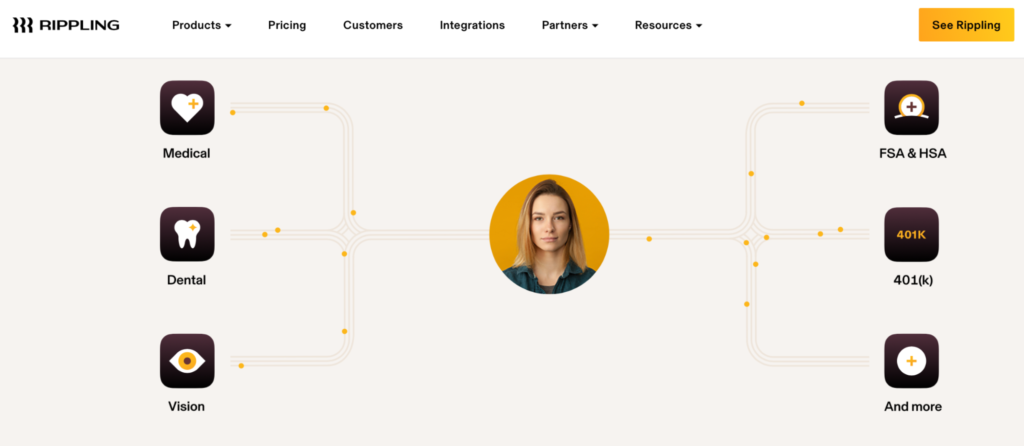Open Integrations from the navigation
Image resolution: width=1024 pixels, height=446 pixels.
tap(472, 25)
